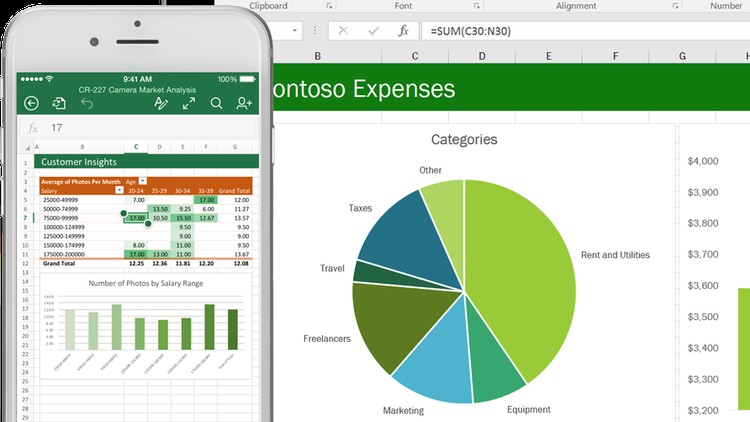Tap selected cell 17.00 in row 75000-99999
Viewport: 750px width, 422px height.
click(x=136, y=218)
